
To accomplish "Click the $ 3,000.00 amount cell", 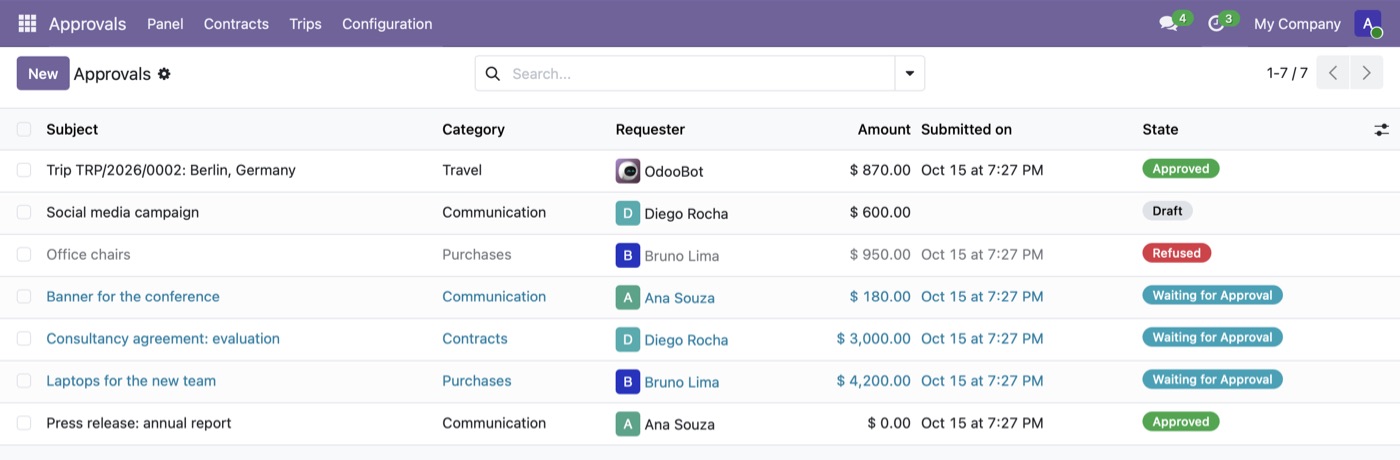I will pyautogui.click(x=874, y=338).
